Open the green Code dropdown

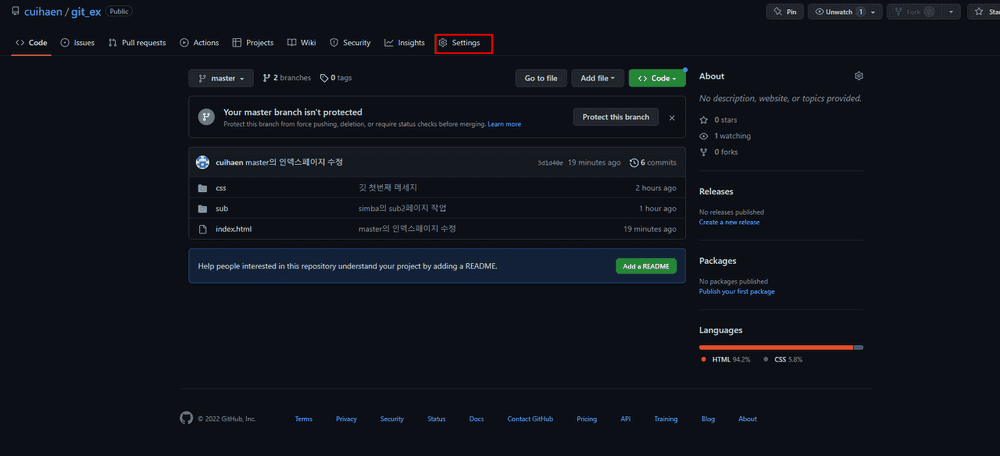657,78
